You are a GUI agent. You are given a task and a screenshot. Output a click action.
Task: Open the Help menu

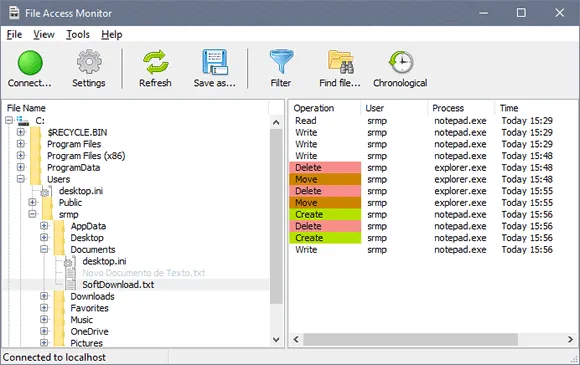[112, 34]
